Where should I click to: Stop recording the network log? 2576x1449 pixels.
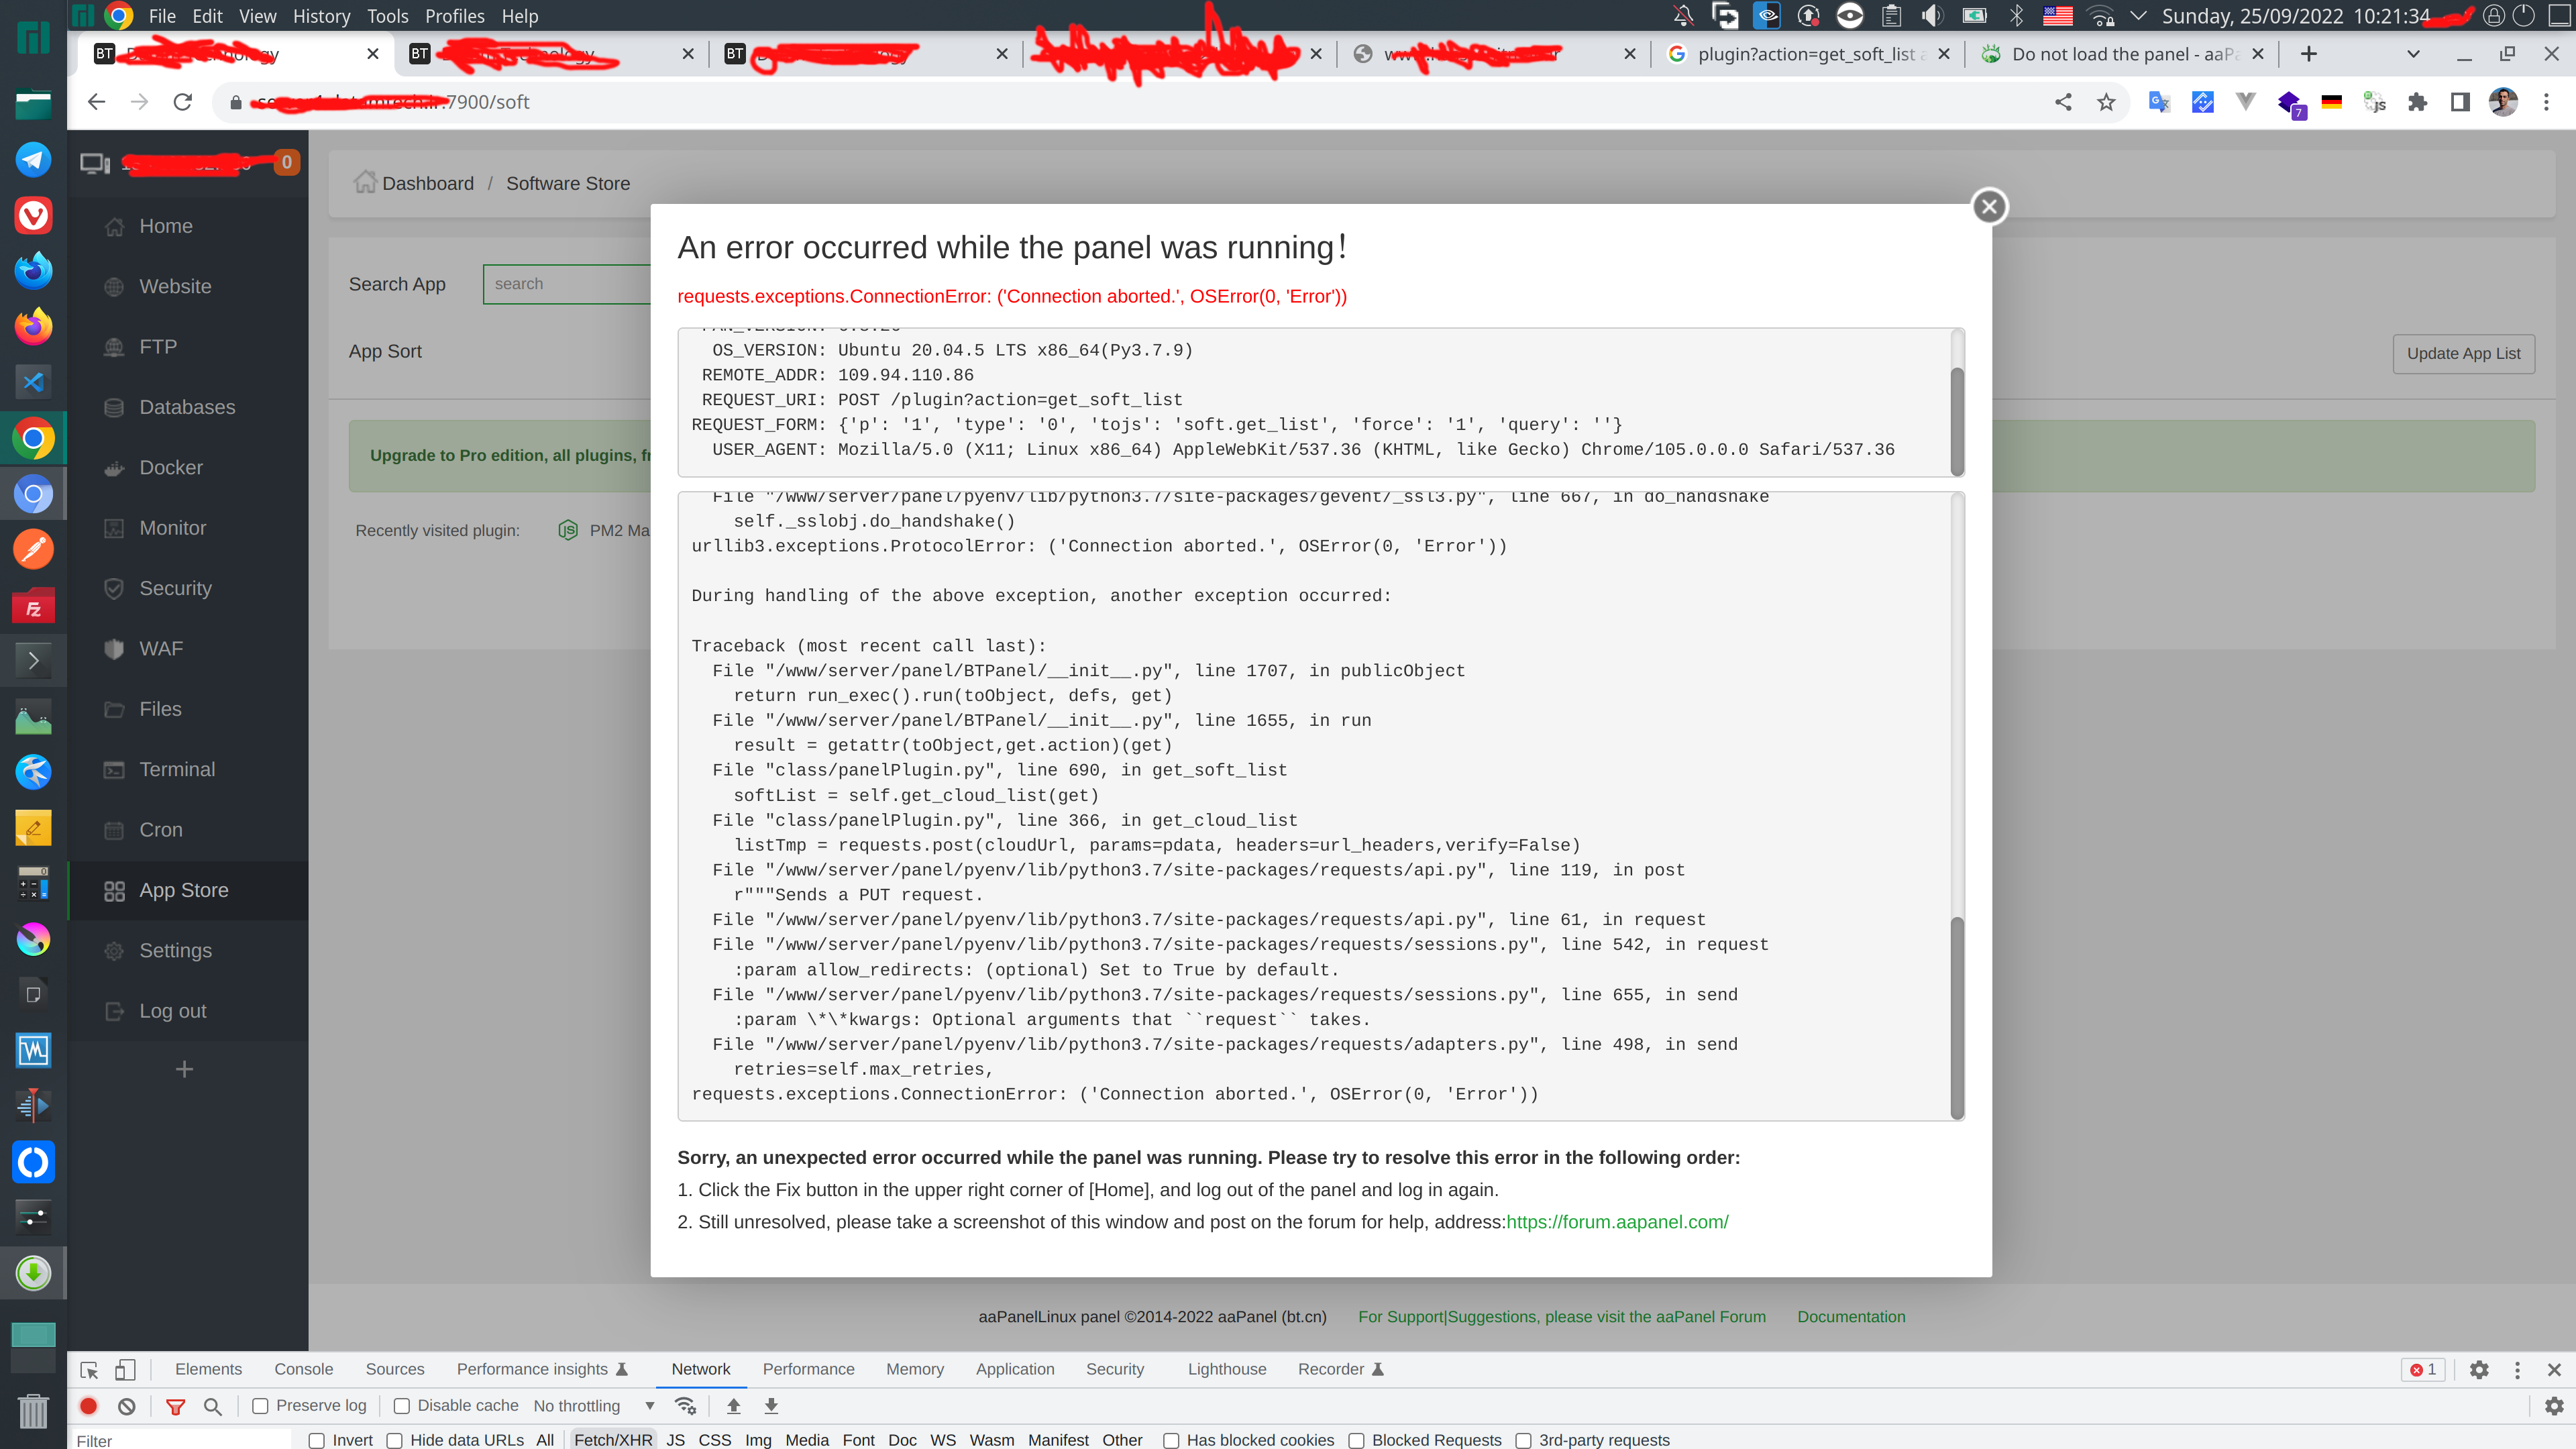pyautogui.click(x=88, y=1406)
